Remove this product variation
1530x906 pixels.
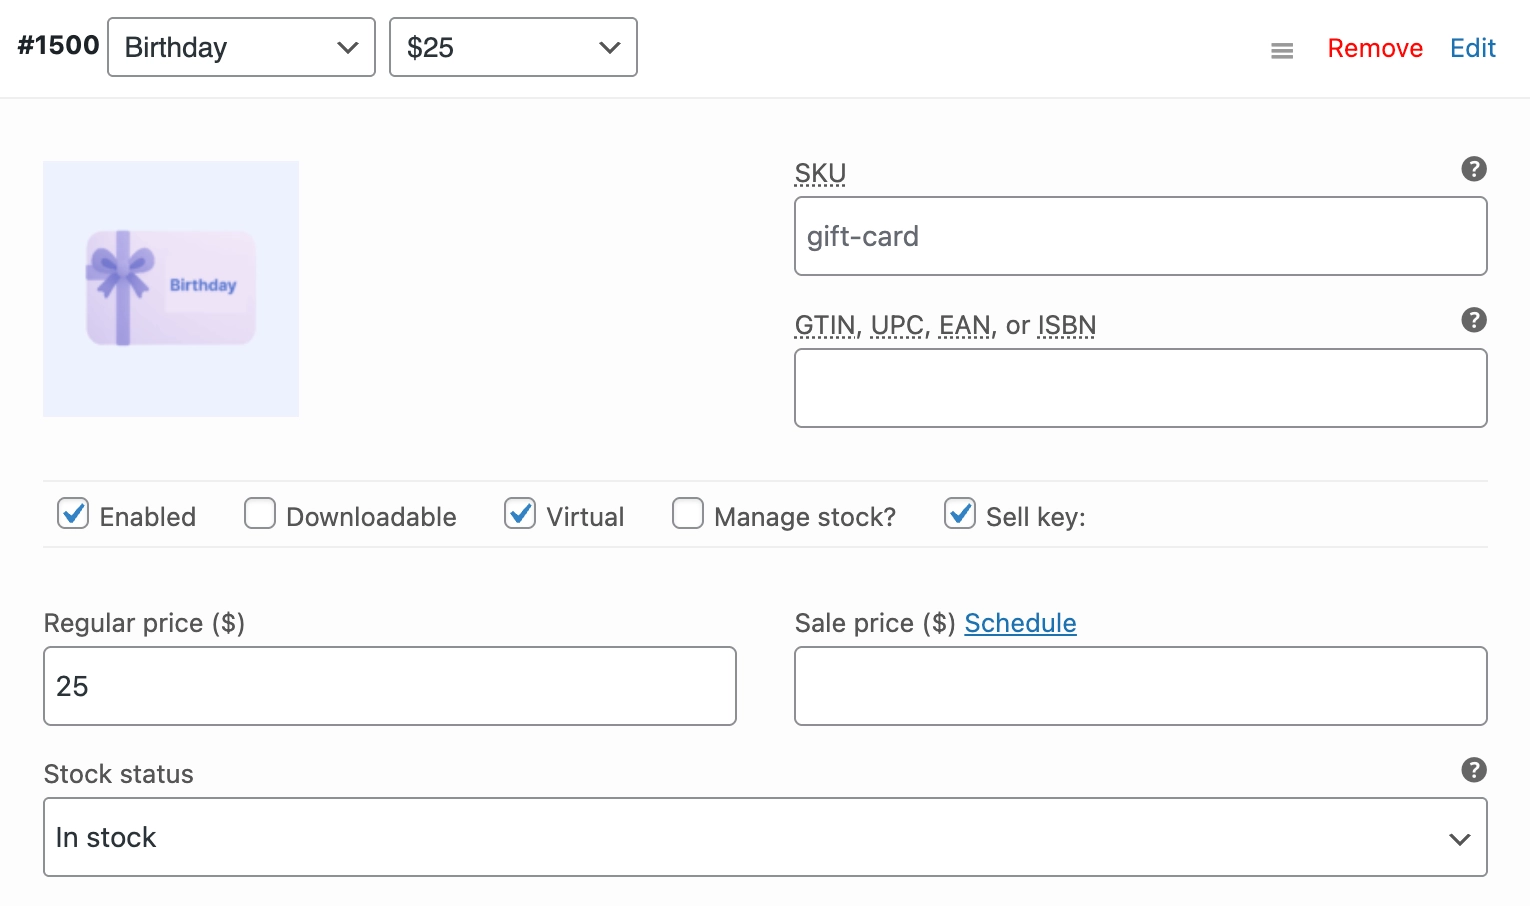pos(1374,47)
